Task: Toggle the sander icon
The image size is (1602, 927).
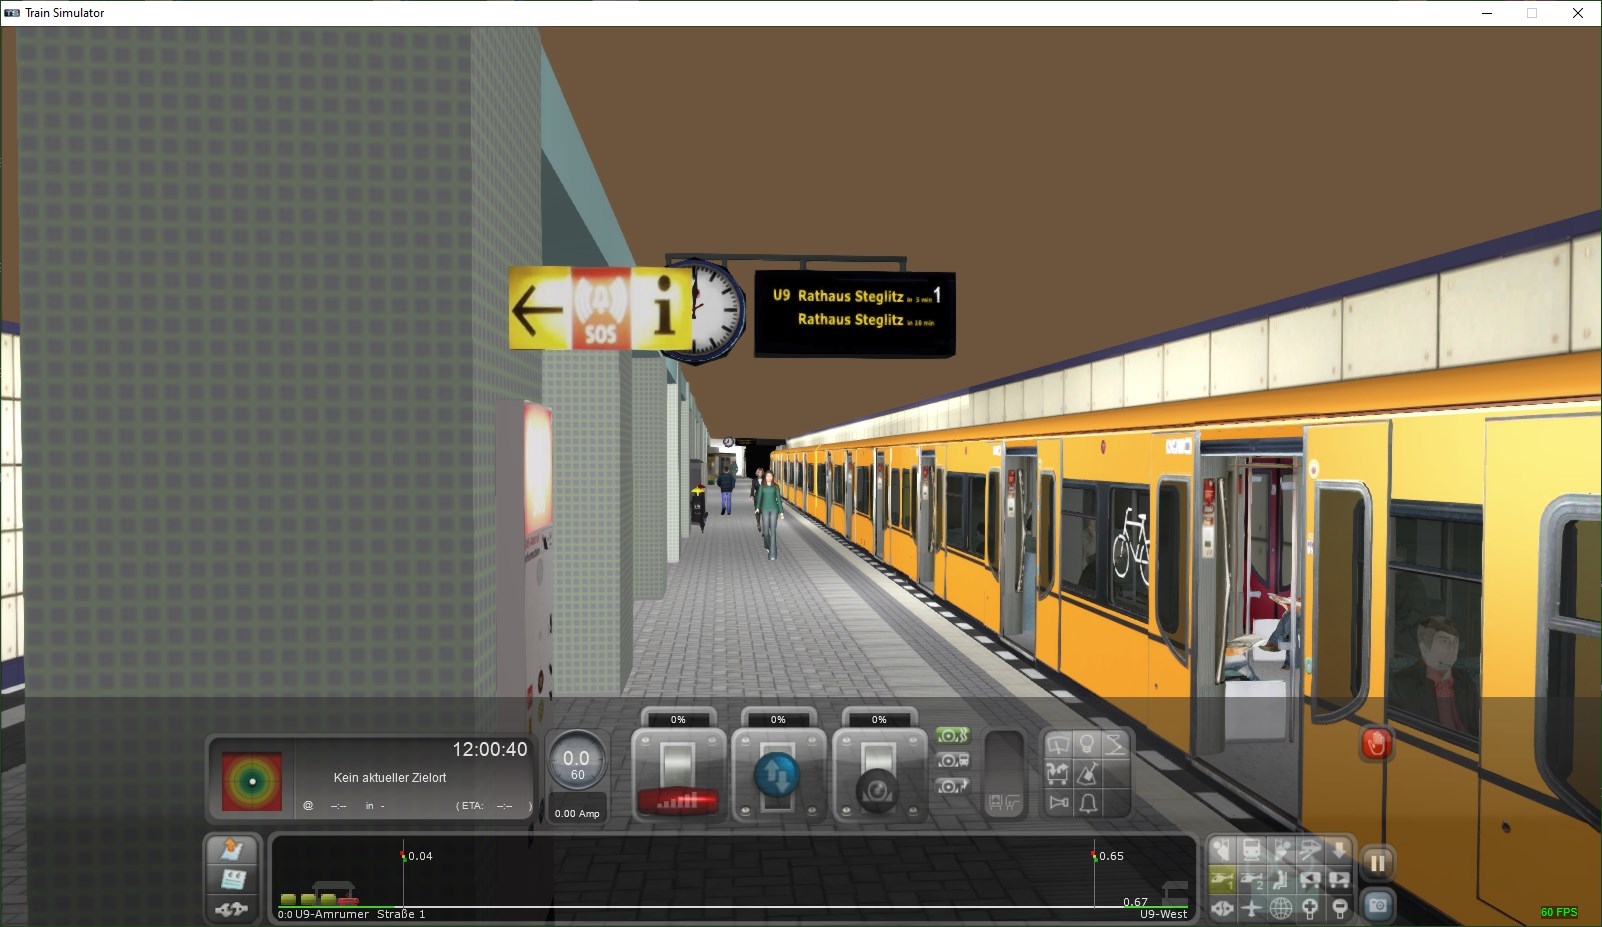Action: 1087,773
